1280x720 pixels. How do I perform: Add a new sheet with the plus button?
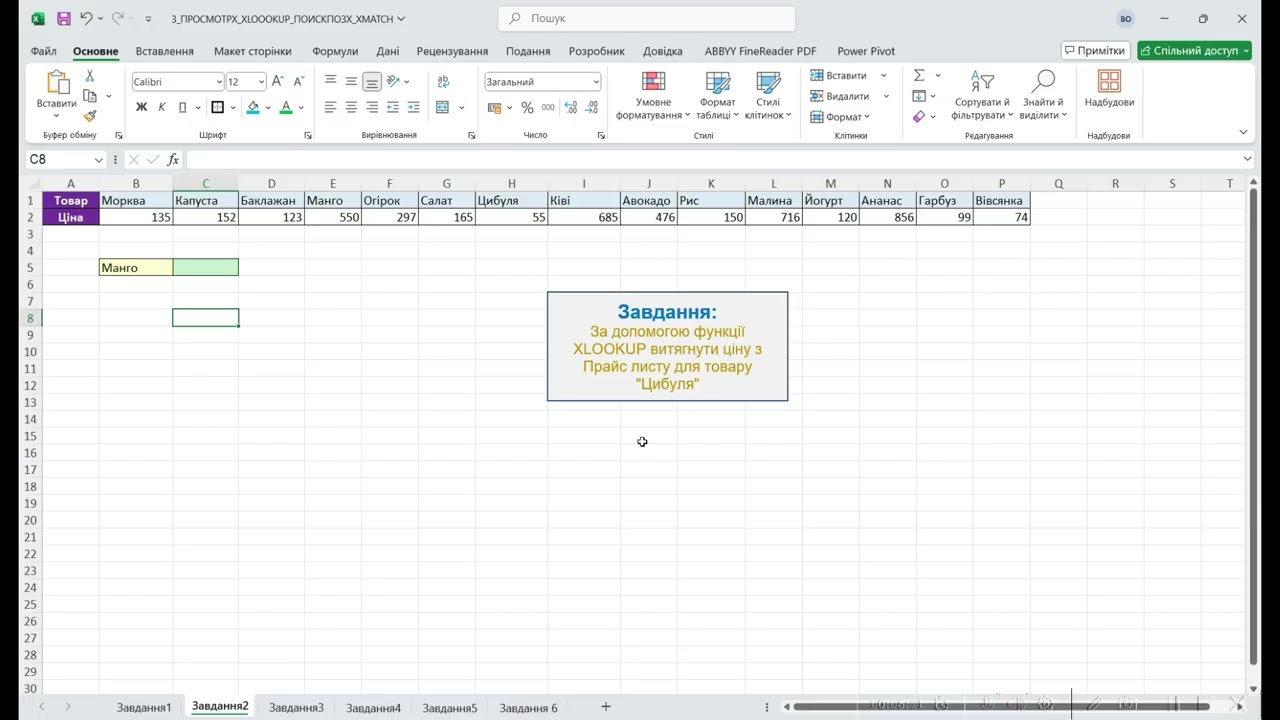pyautogui.click(x=606, y=707)
